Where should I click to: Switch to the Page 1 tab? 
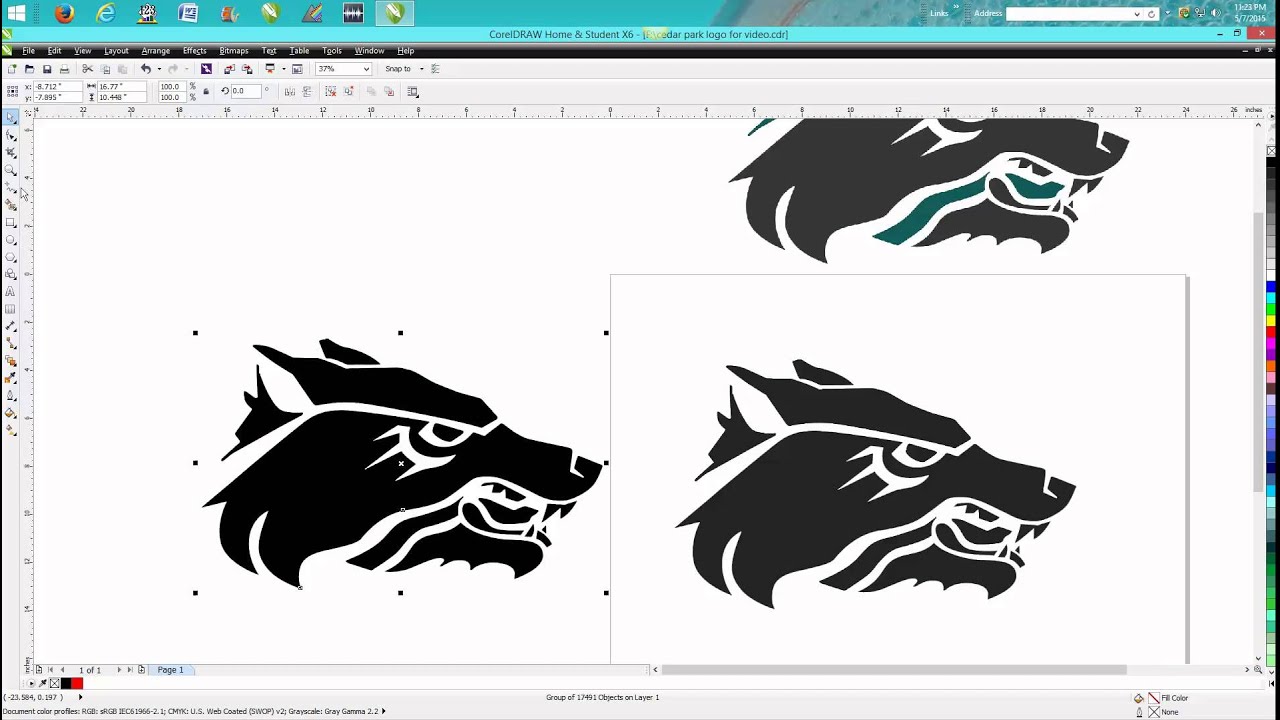tap(170, 670)
